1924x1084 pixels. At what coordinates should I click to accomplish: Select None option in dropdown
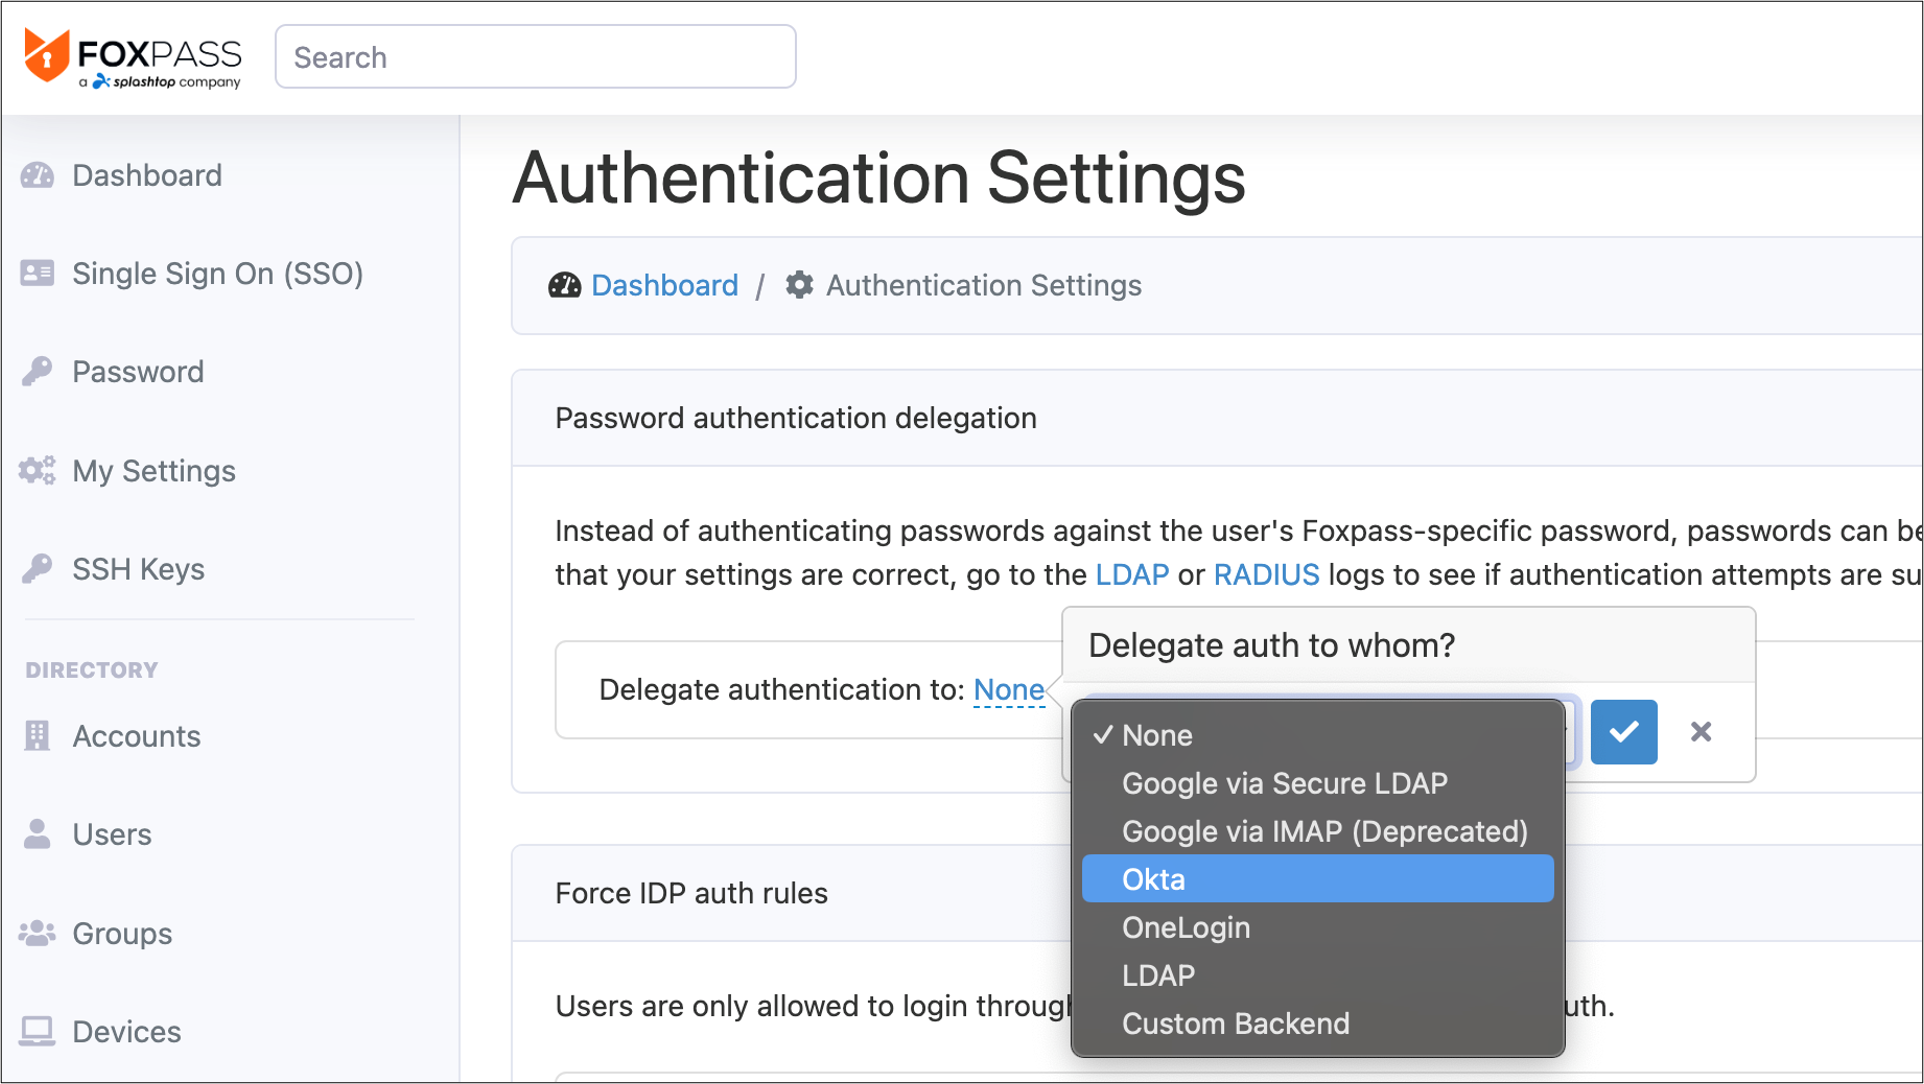pyautogui.click(x=1318, y=735)
